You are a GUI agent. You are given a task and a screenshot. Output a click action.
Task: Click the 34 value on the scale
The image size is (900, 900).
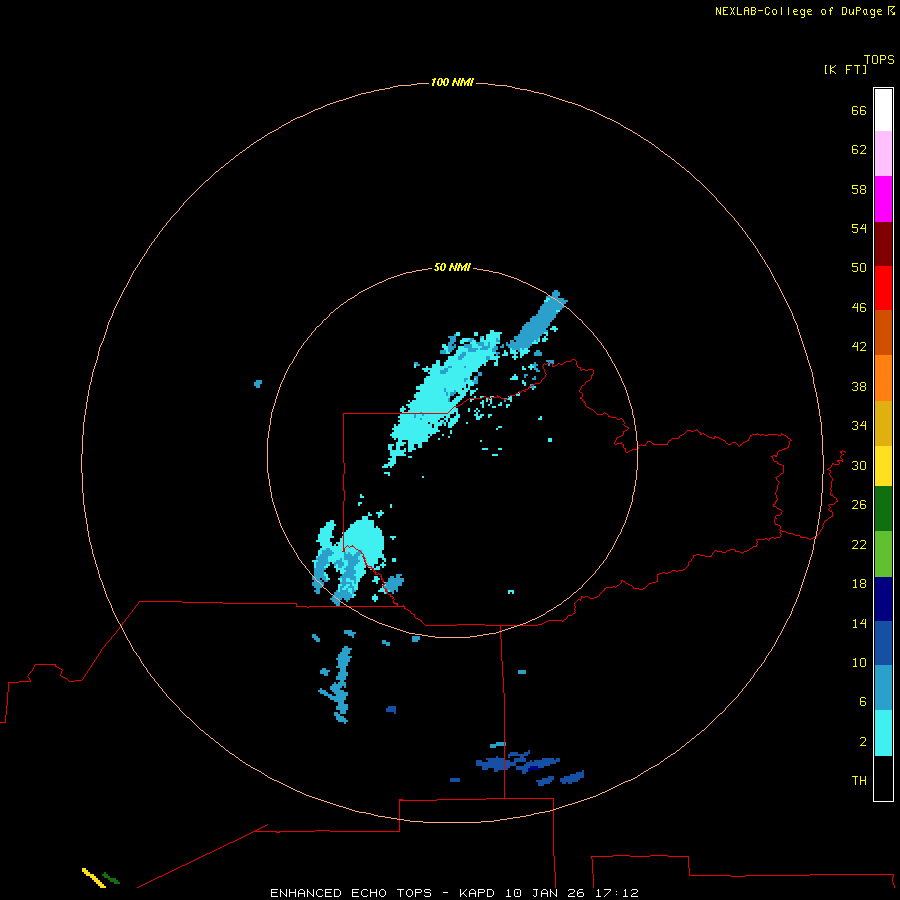[859, 426]
